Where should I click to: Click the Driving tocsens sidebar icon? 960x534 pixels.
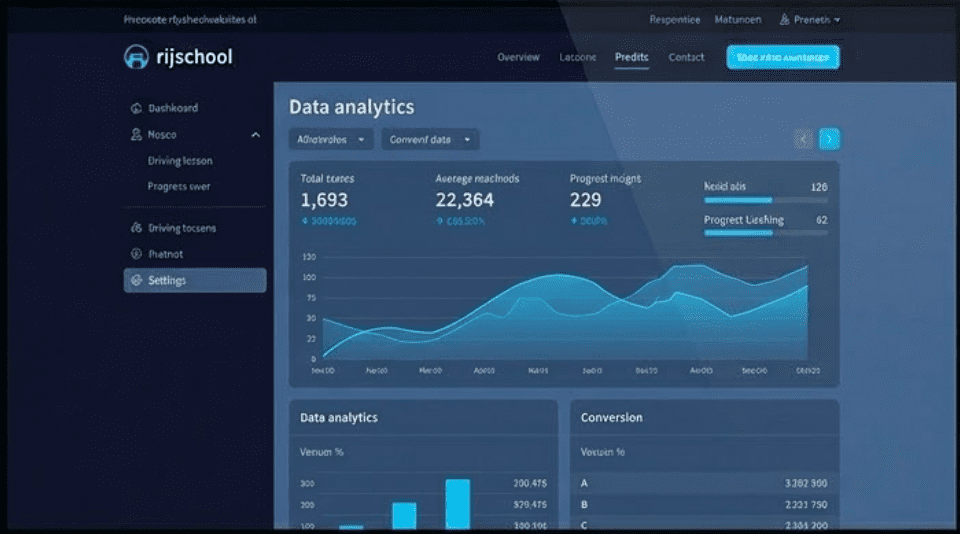tap(135, 228)
